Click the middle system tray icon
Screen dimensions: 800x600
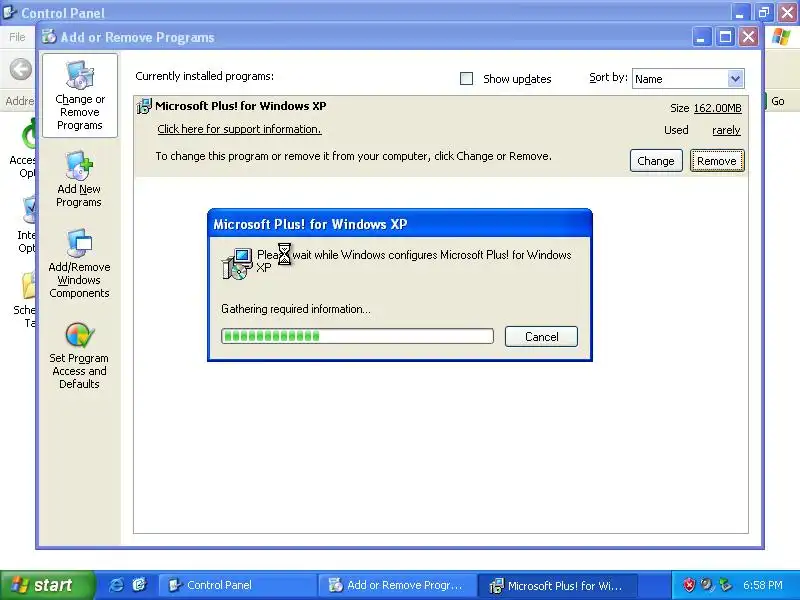point(707,585)
